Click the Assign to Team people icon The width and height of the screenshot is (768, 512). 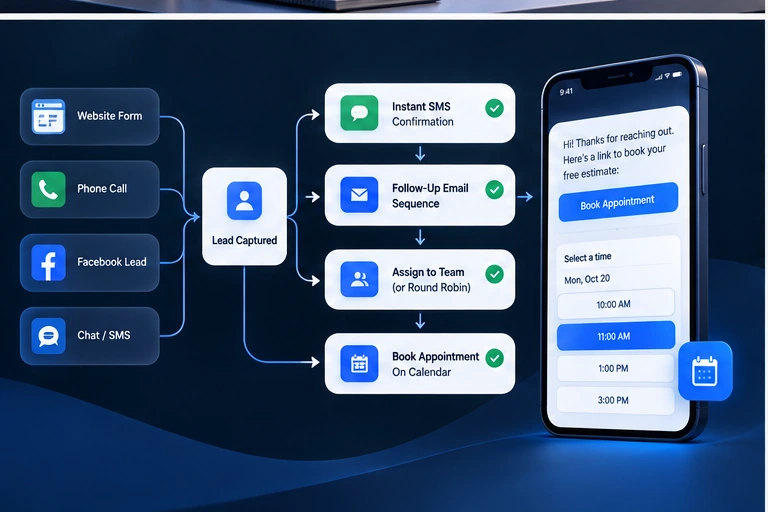click(x=359, y=279)
